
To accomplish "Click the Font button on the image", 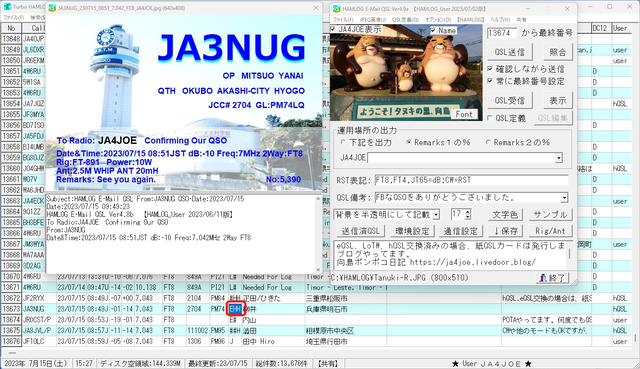I will click(464, 114).
